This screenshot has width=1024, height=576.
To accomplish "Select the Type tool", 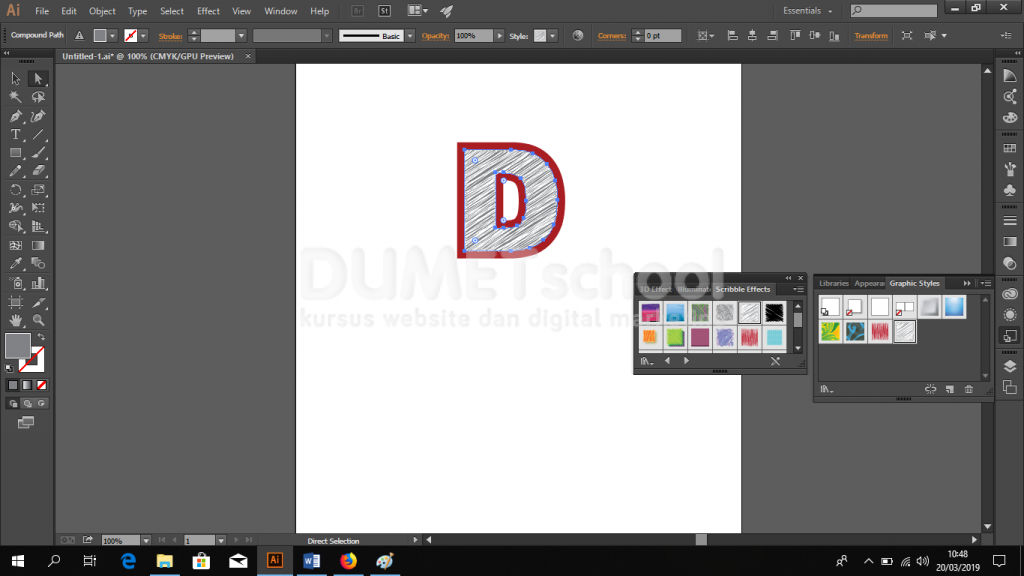I will coord(15,135).
